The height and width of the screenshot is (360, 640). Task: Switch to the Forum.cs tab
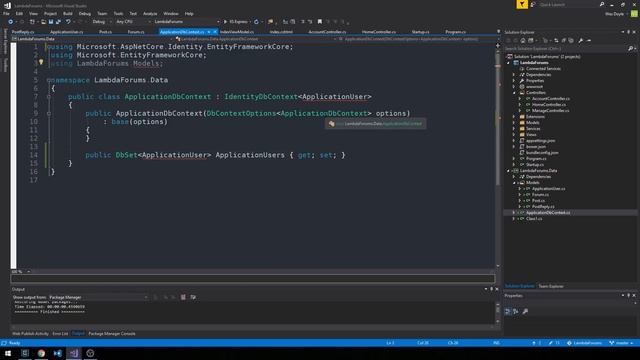pos(136,31)
